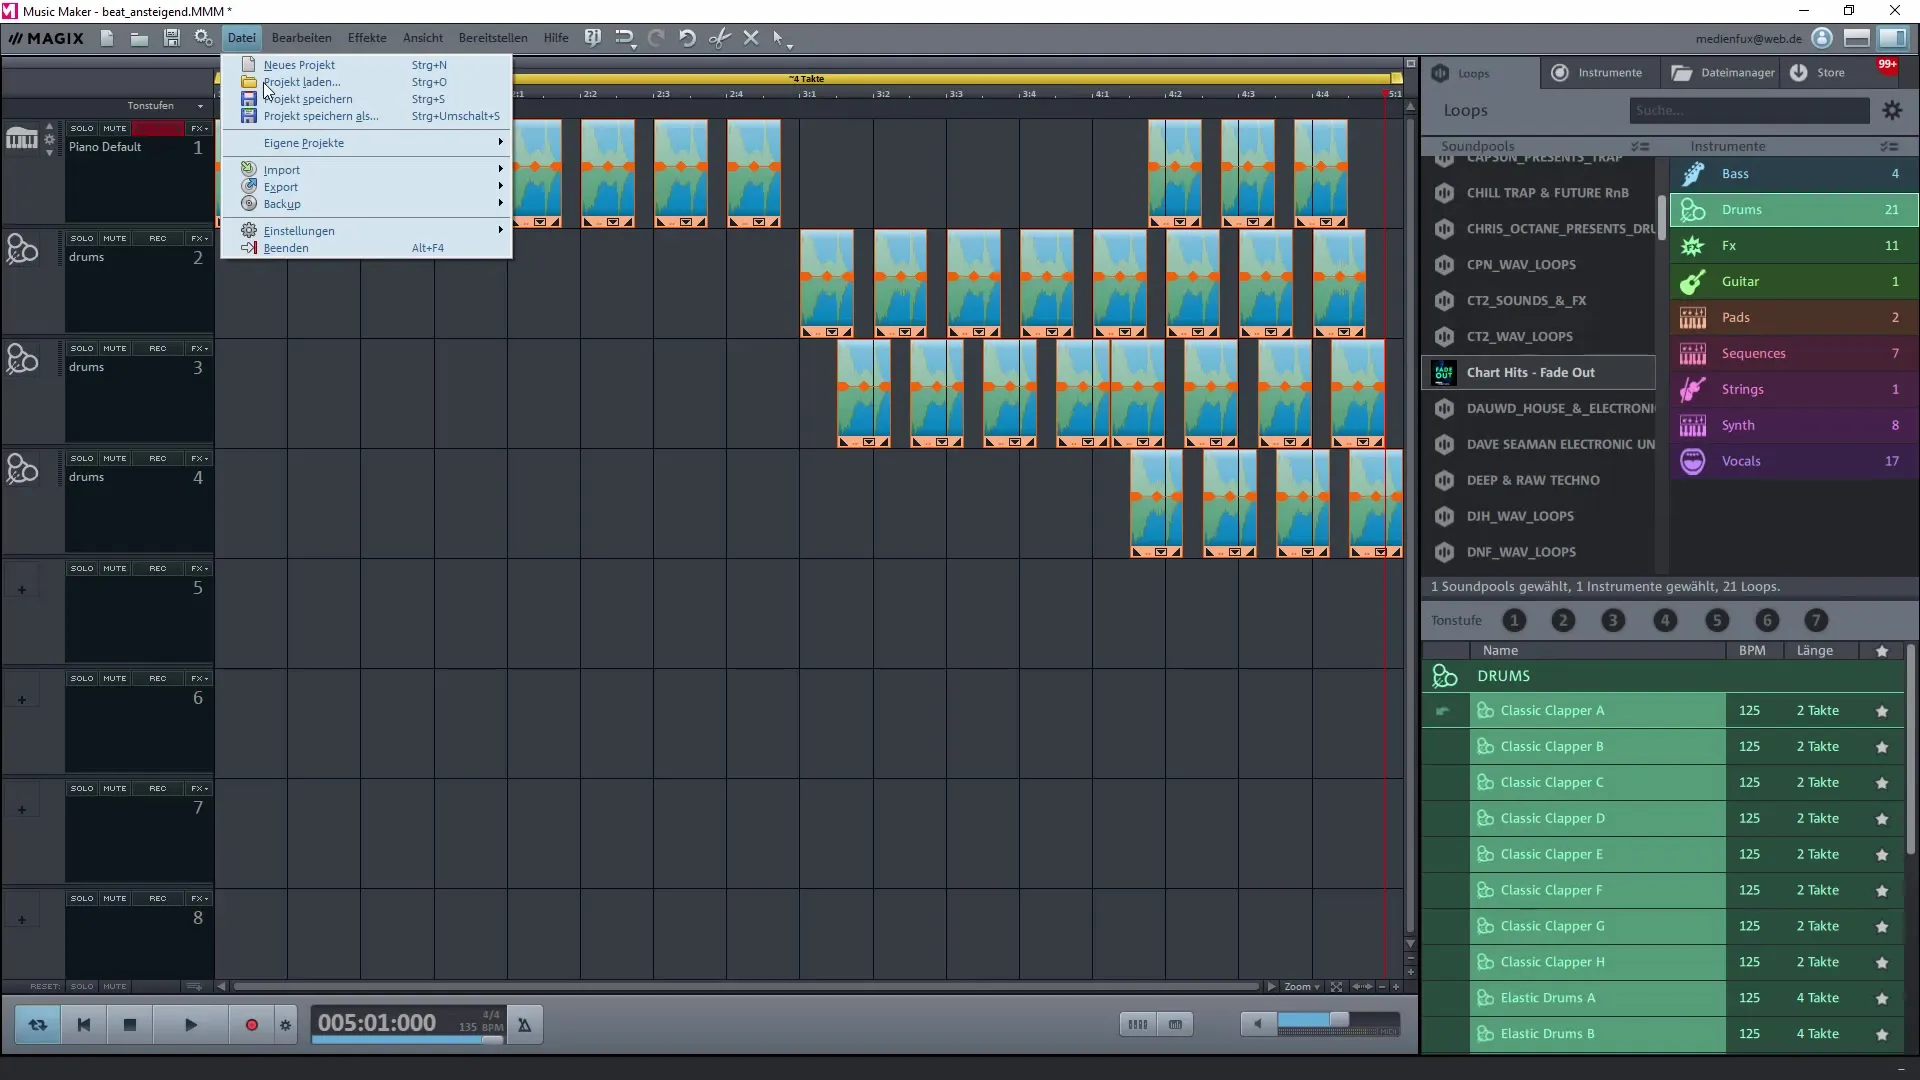Expand the Import submenu
Image resolution: width=1920 pixels, height=1080 pixels.
tap(366, 170)
